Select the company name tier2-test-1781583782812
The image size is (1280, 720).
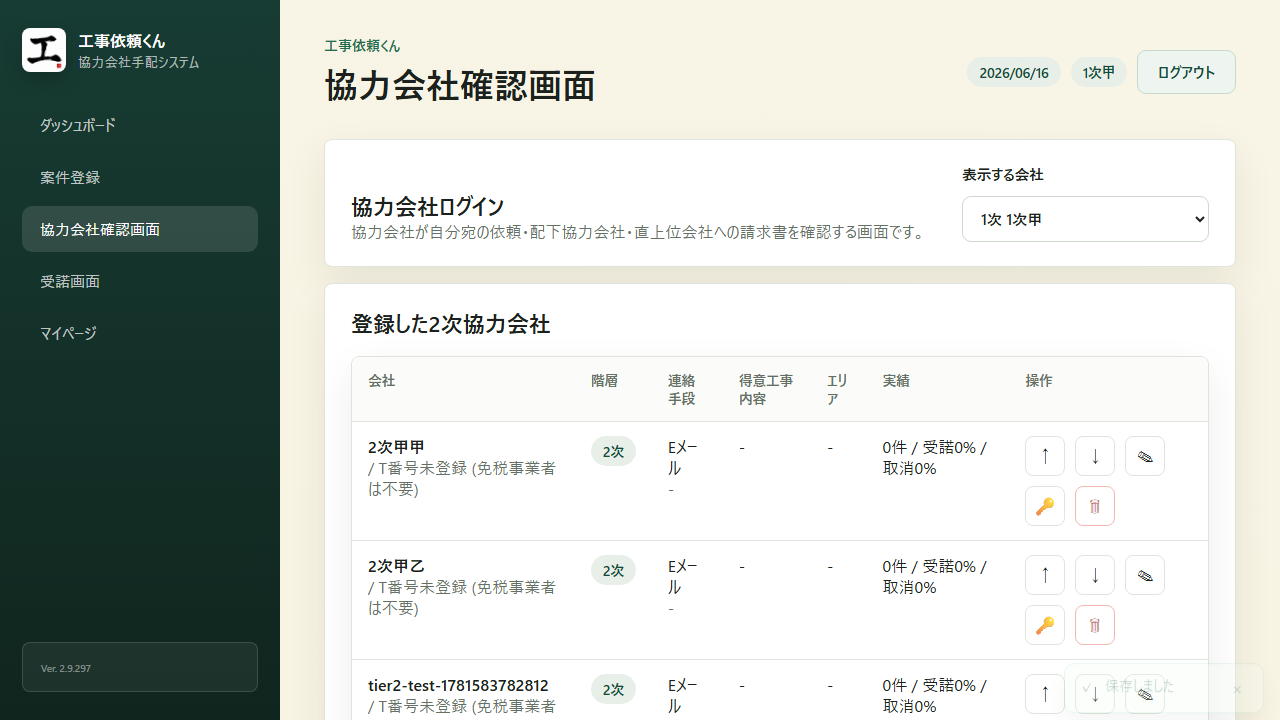[x=458, y=685]
